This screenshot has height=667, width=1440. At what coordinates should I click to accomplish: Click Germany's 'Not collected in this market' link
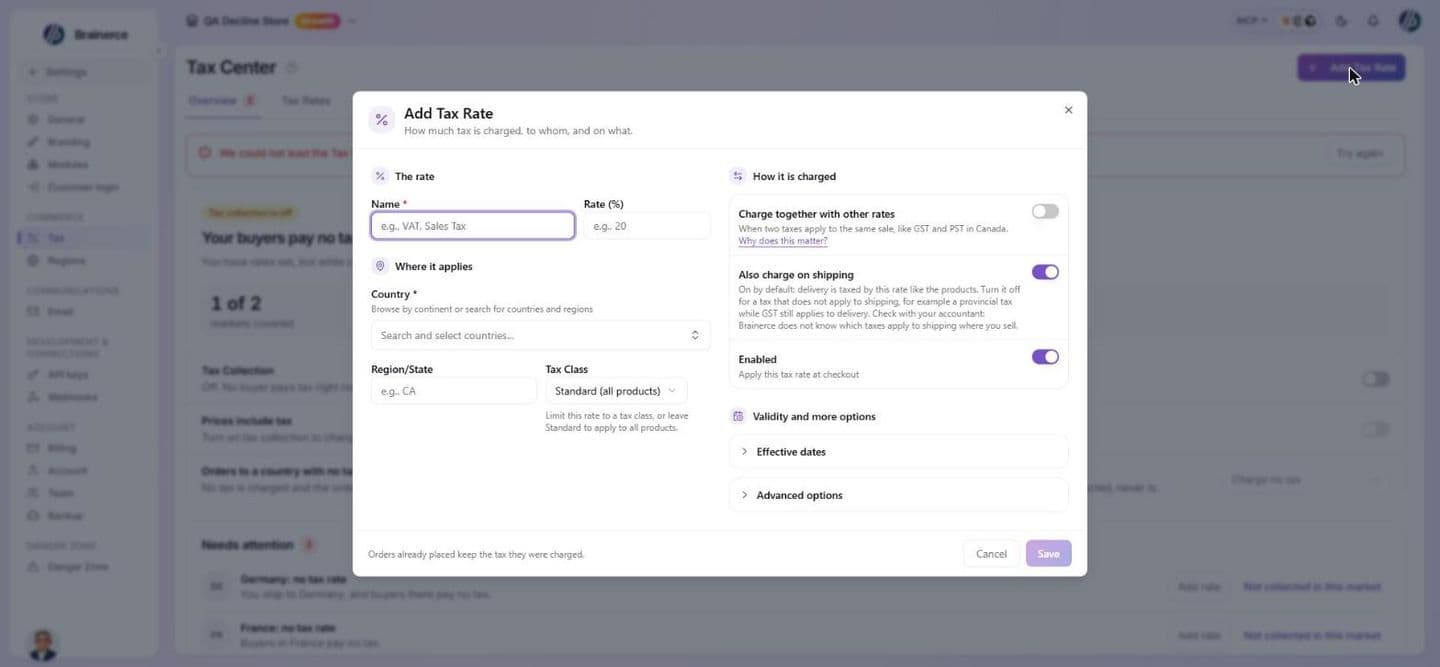(x=1312, y=587)
